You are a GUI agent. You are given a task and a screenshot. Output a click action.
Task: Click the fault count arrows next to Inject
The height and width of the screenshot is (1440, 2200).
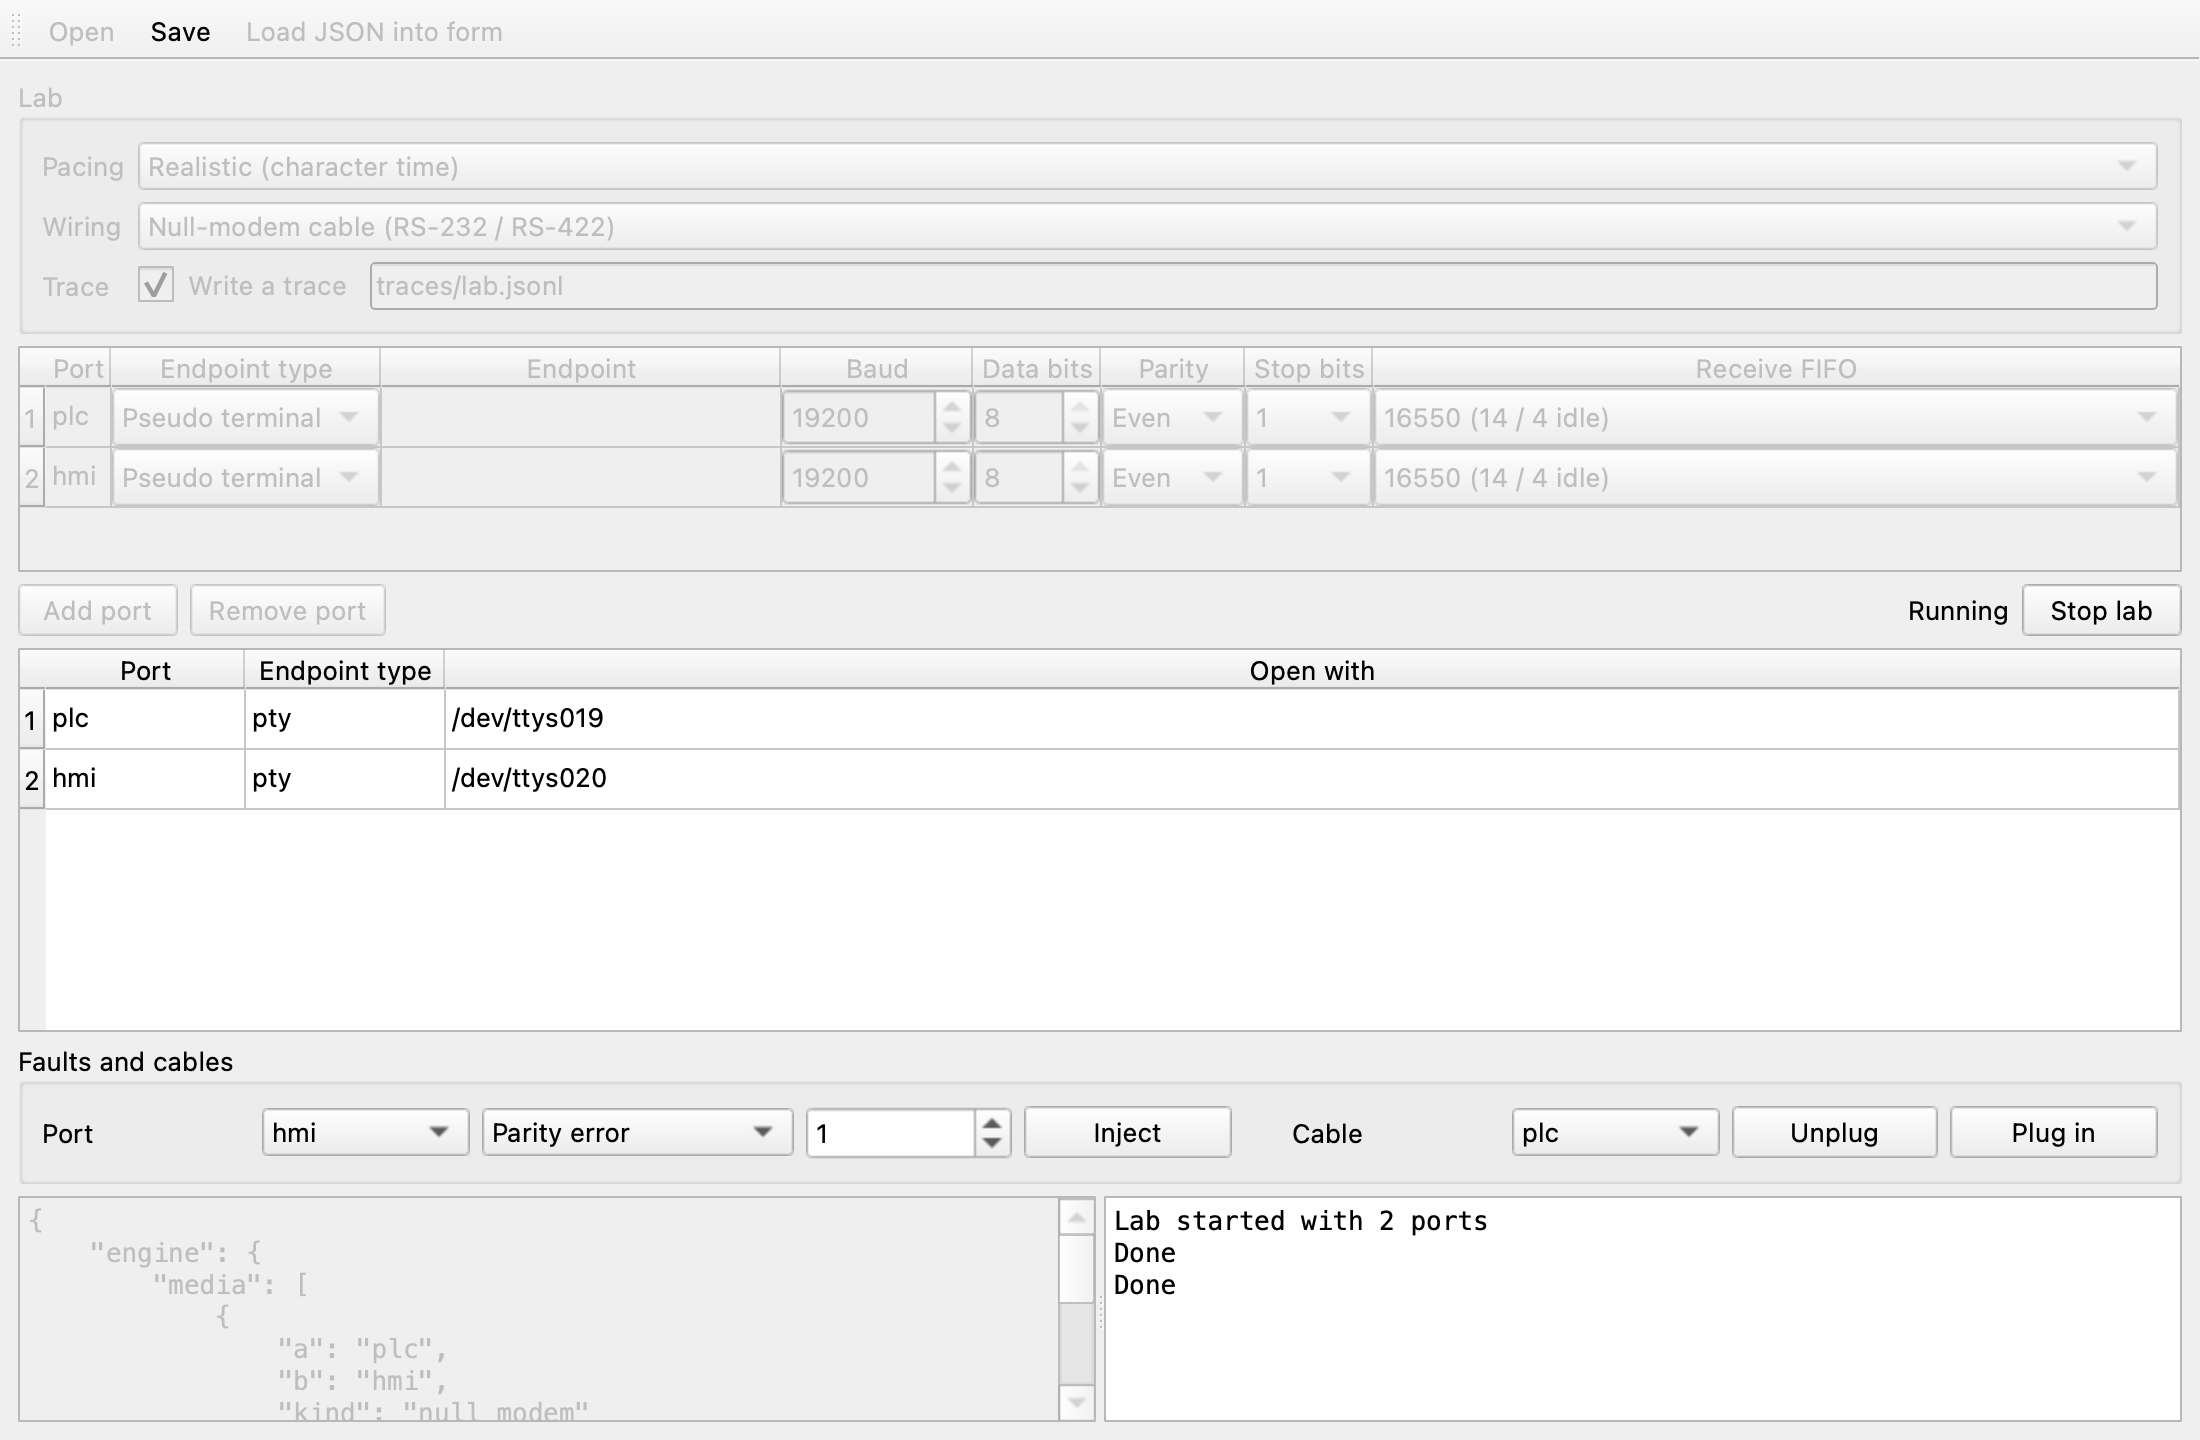point(992,1133)
